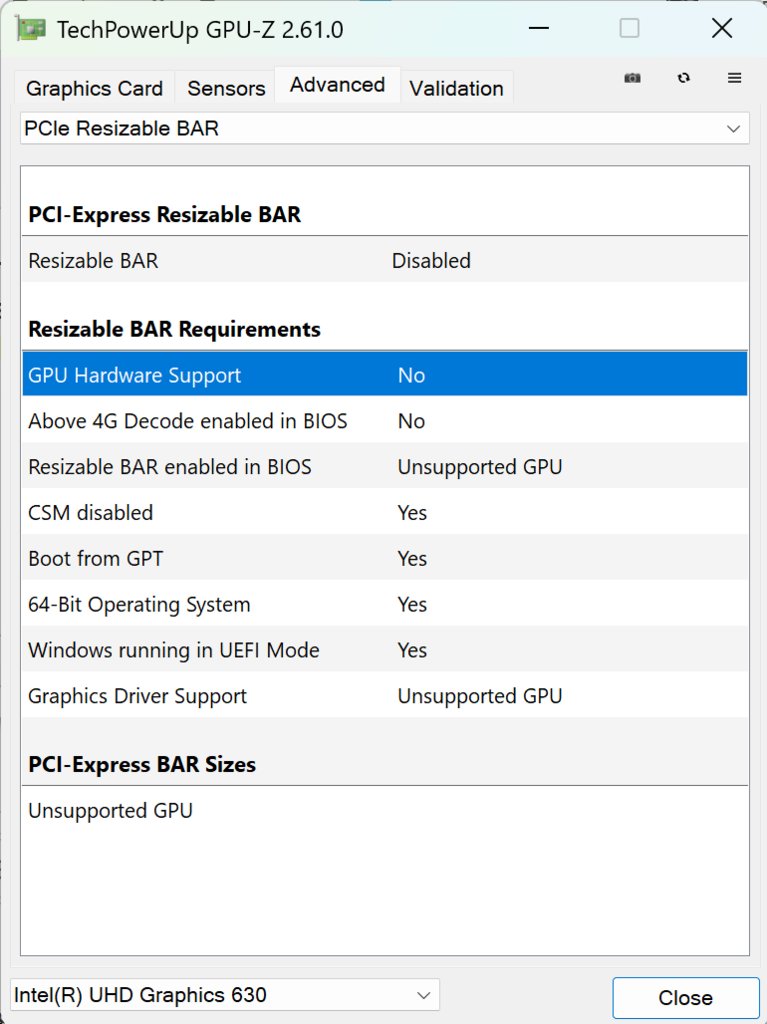Click the PCI-Express BAR Sizes heading

[142, 764]
